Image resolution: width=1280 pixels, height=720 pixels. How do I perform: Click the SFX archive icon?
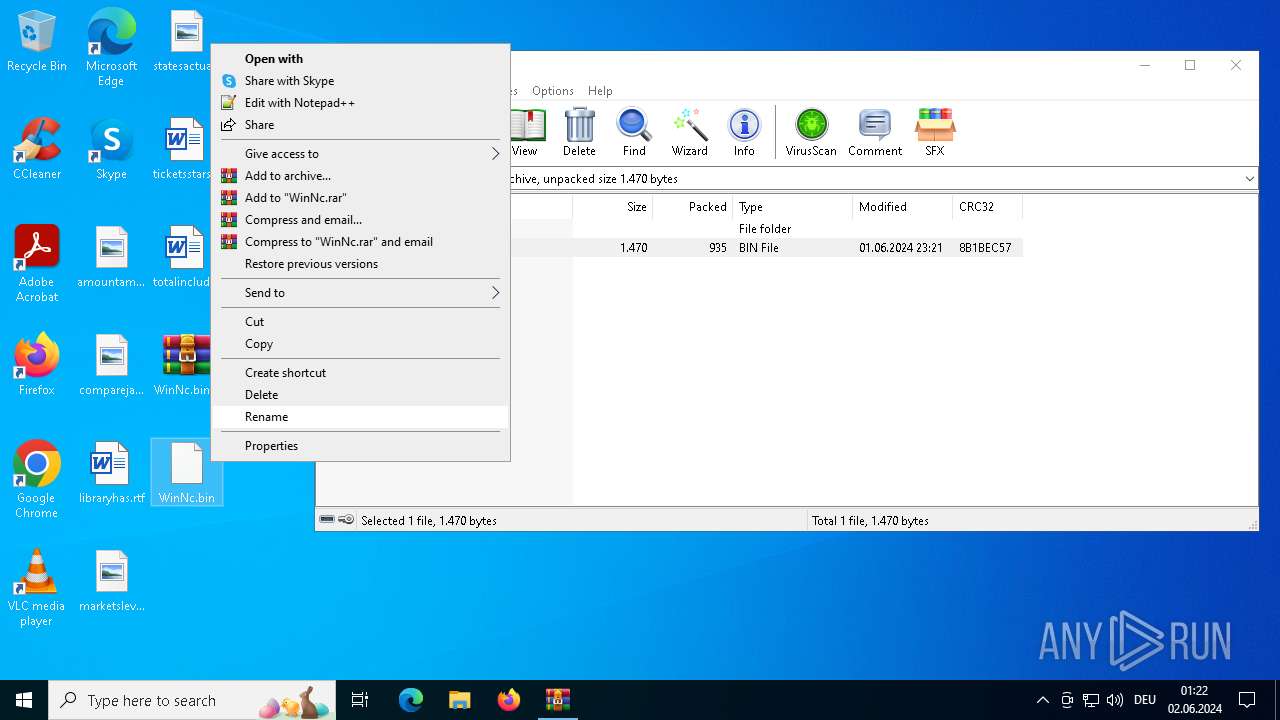click(935, 132)
